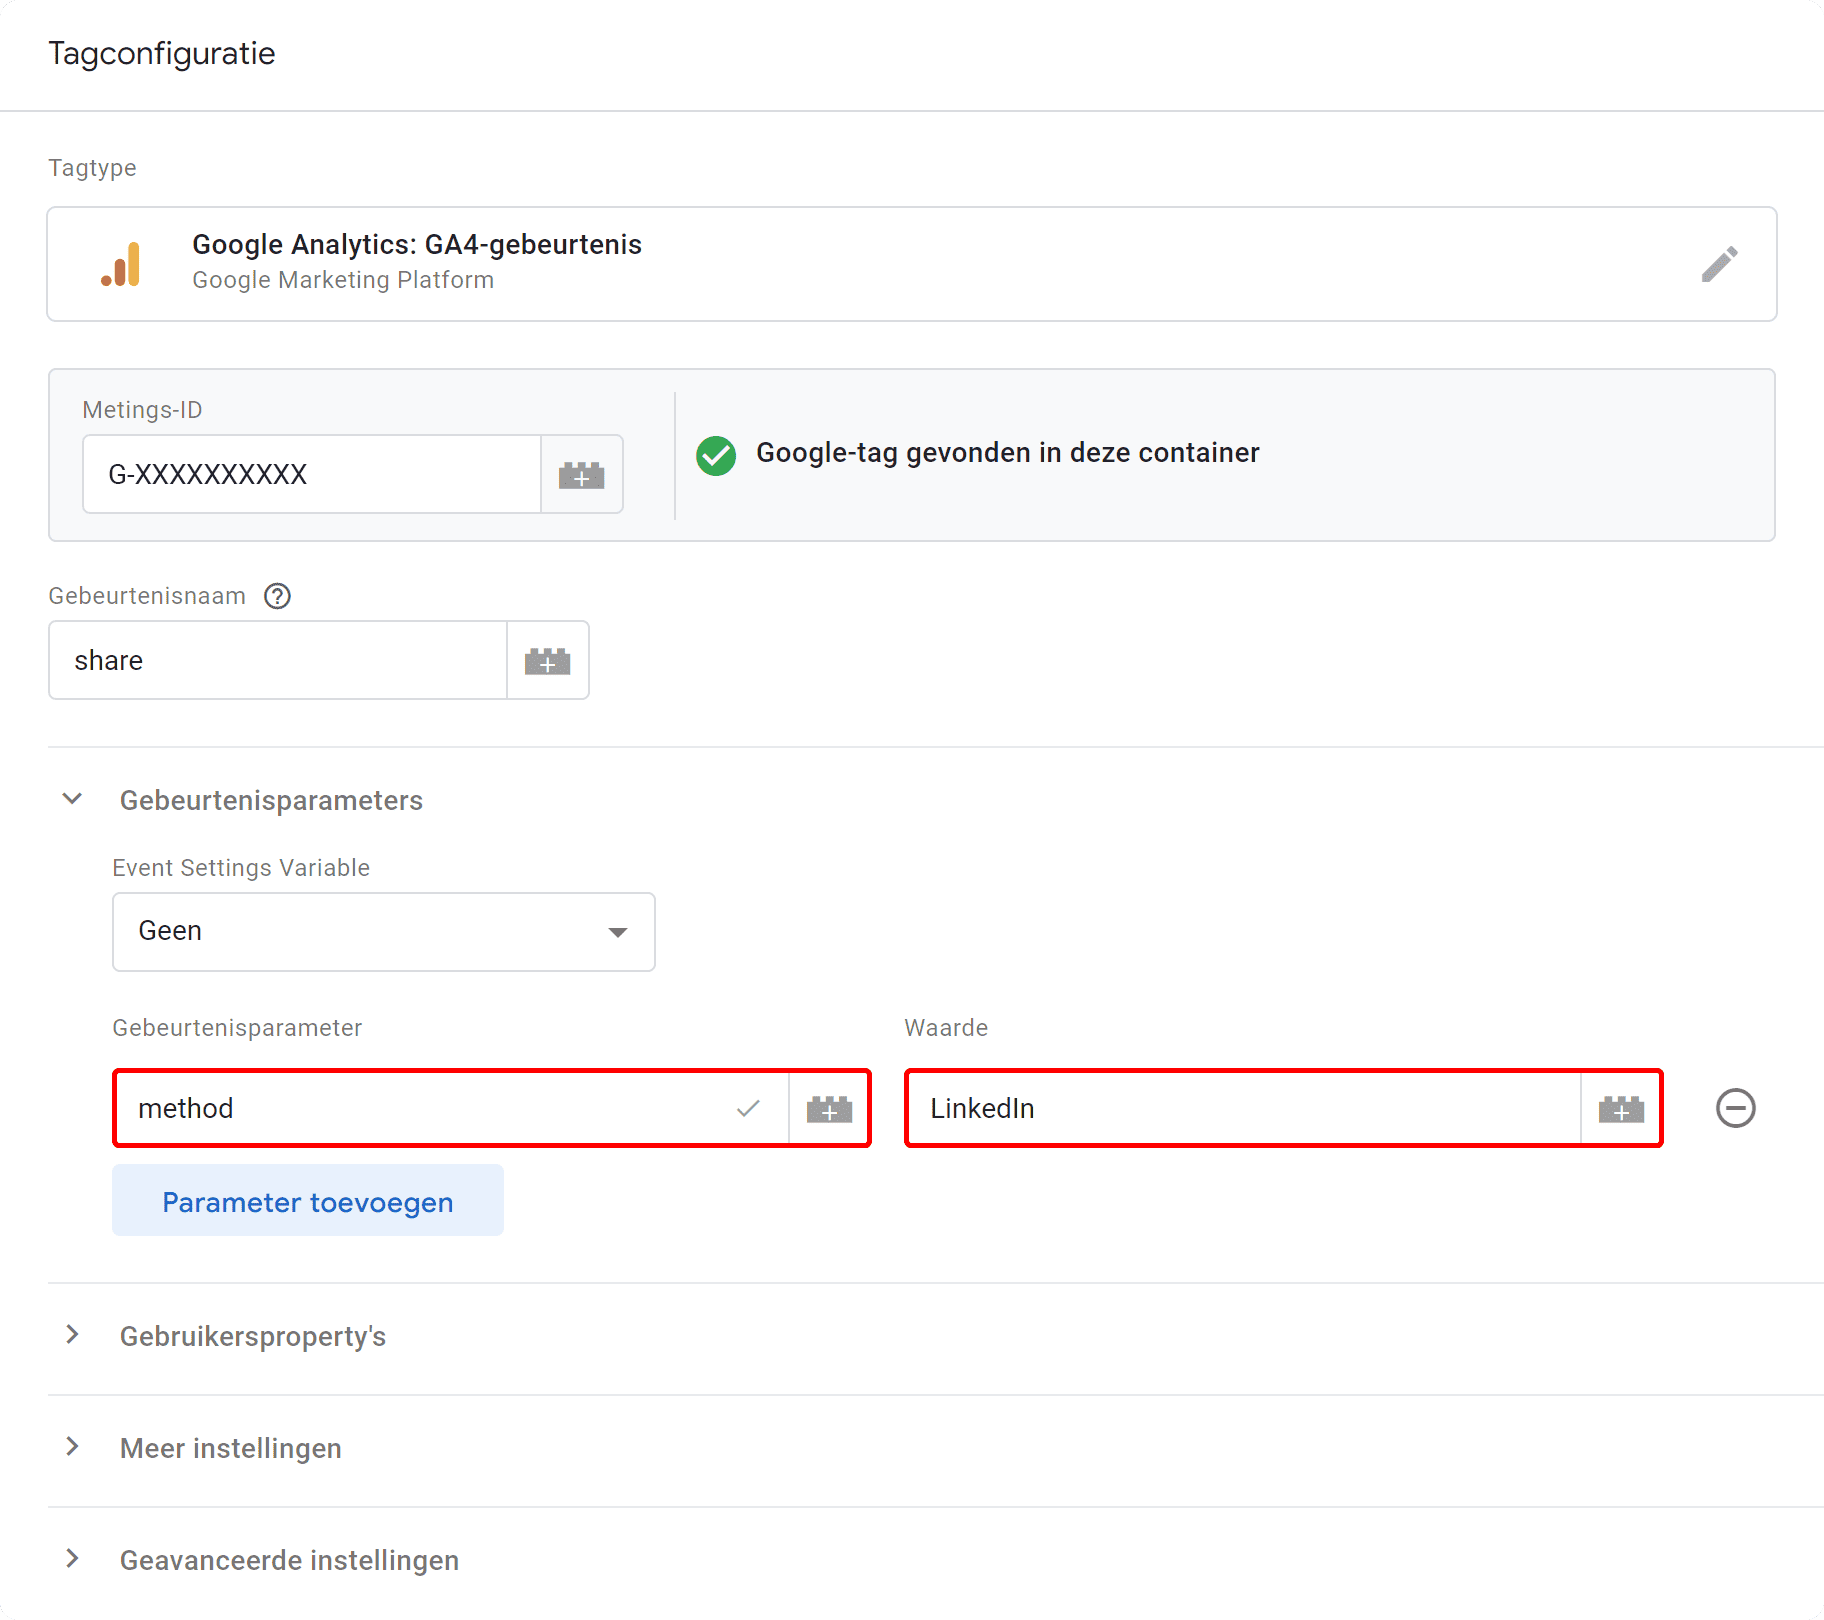
Task: Open variable picker for the method parameter
Action: [829, 1108]
